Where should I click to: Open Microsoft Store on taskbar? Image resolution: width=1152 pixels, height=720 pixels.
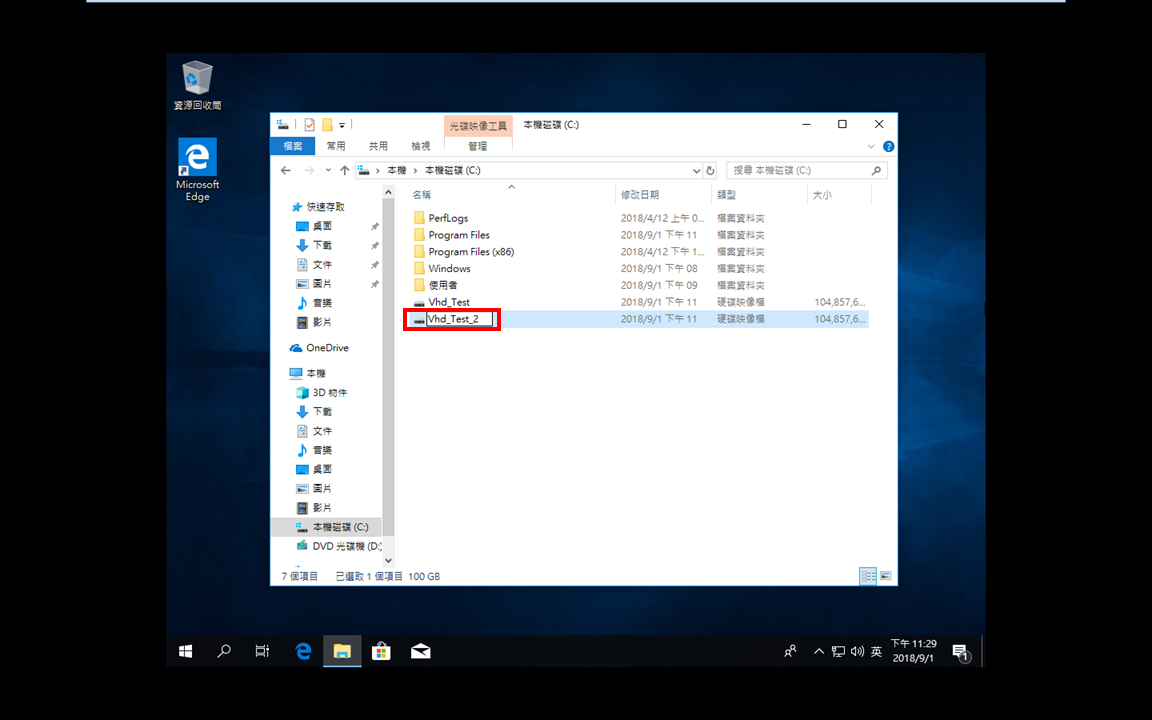pyautogui.click(x=381, y=651)
